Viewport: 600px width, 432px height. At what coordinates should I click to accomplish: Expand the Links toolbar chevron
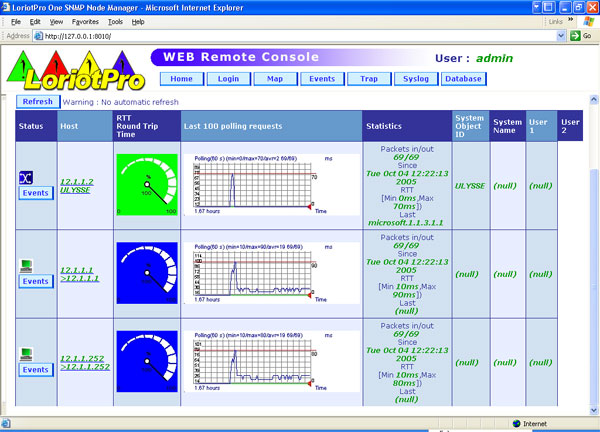point(571,19)
